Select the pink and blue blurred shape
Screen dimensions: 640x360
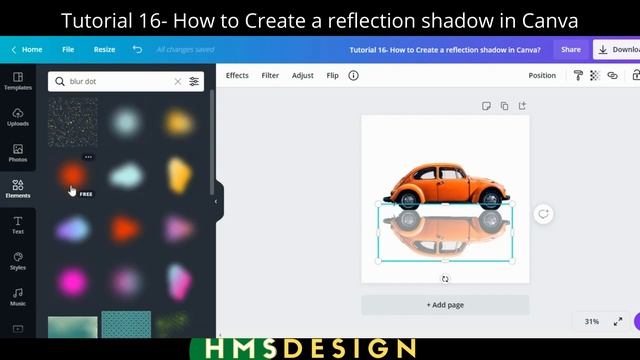[x=179, y=282]
